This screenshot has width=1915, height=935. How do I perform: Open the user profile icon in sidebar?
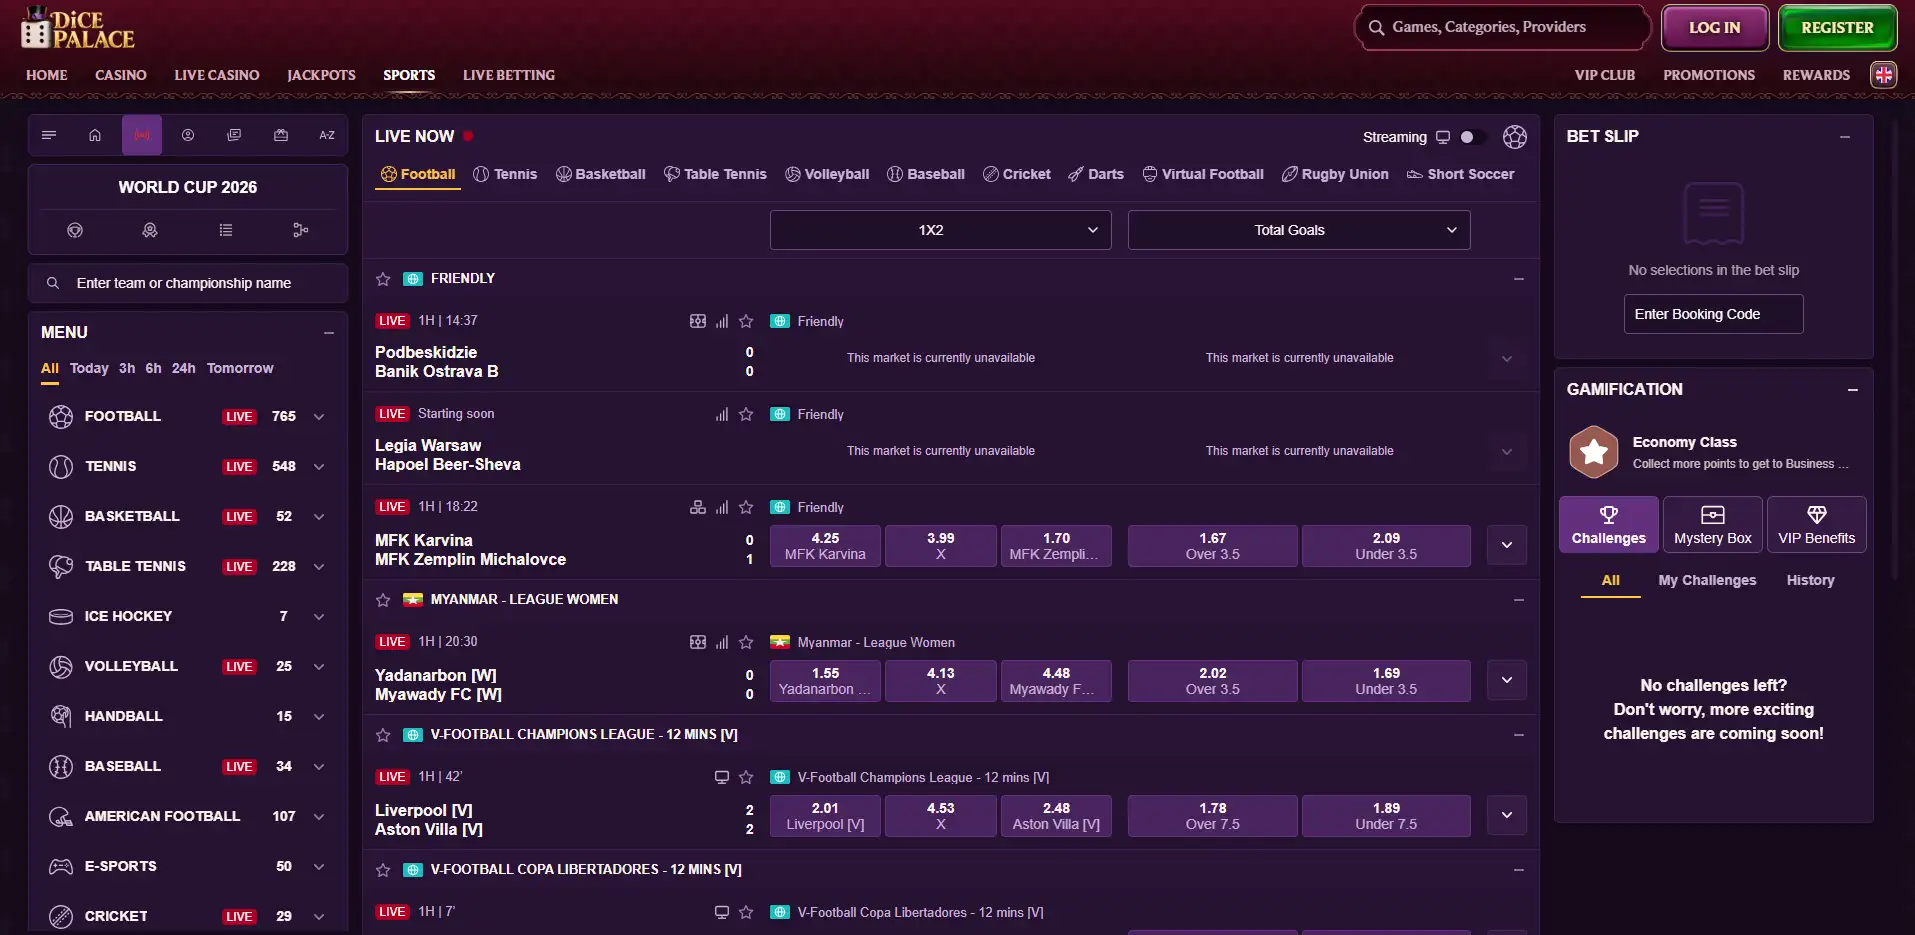[188, 135]
